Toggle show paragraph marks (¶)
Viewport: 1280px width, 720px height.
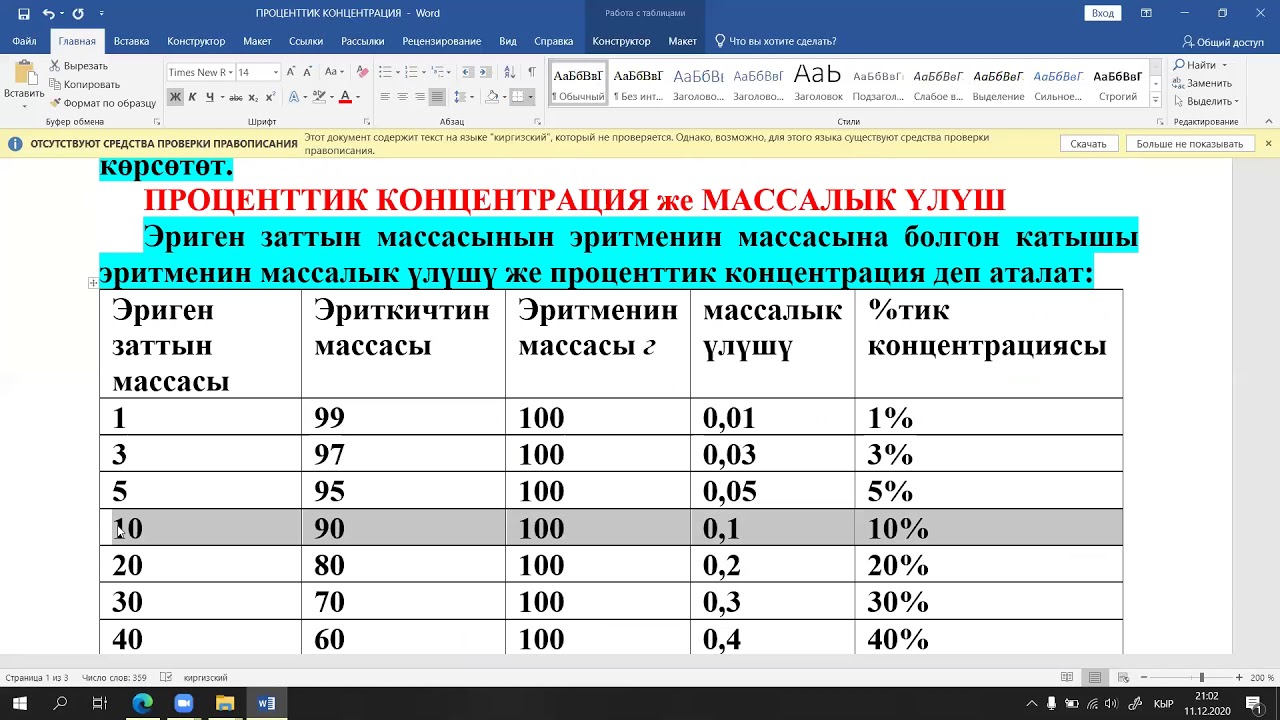[531, 72]
